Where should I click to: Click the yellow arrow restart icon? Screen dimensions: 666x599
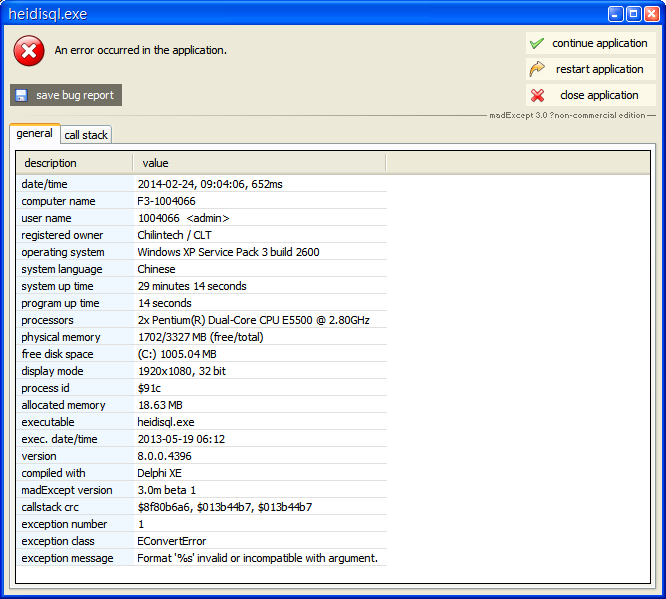click(x=537, y=69)
